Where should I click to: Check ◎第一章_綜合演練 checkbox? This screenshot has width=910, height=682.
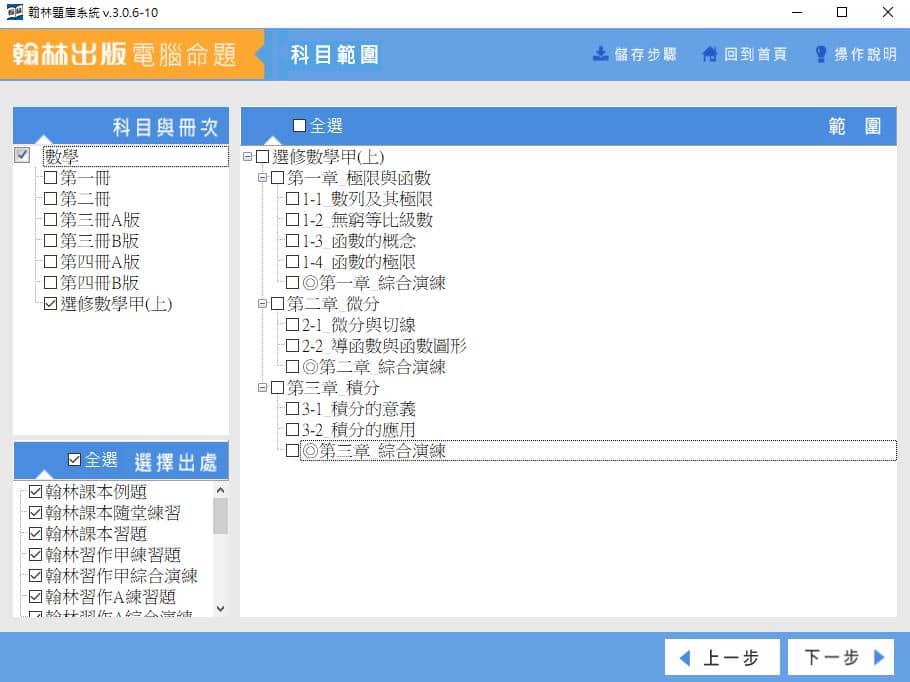tap(292, 283)
